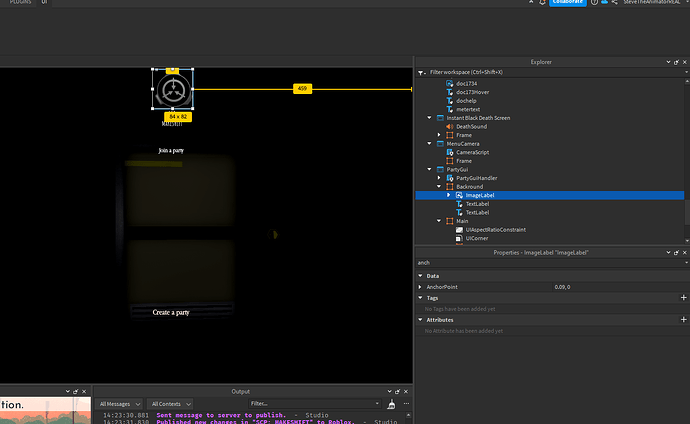Click the Instant Black Death Screen ScreenGui icon
This screenshot has width=690, height=424.
[x=440, y=118]
